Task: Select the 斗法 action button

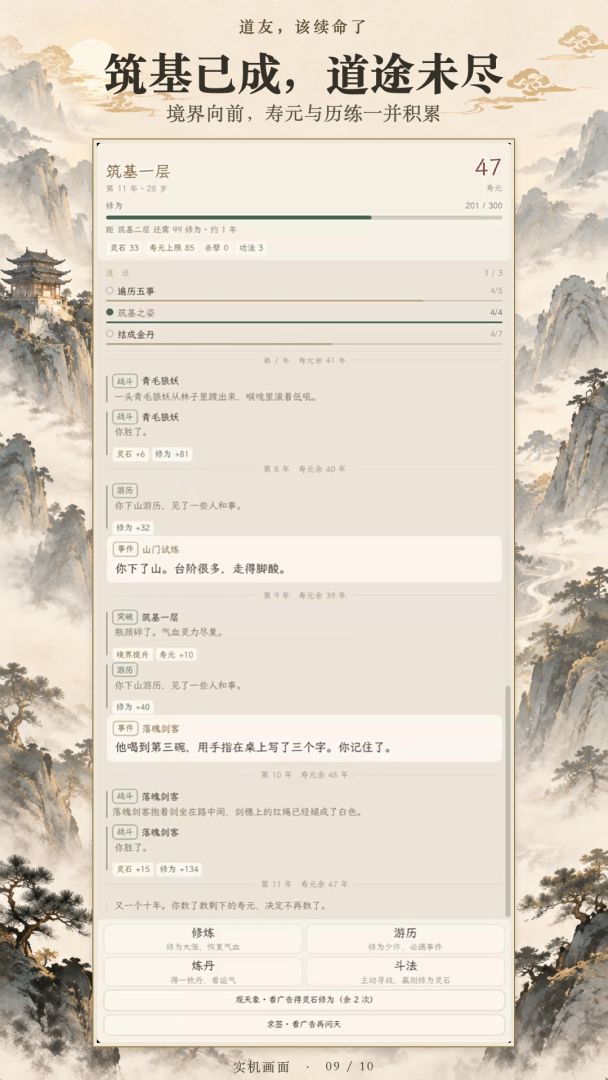Action: (405, 971)
